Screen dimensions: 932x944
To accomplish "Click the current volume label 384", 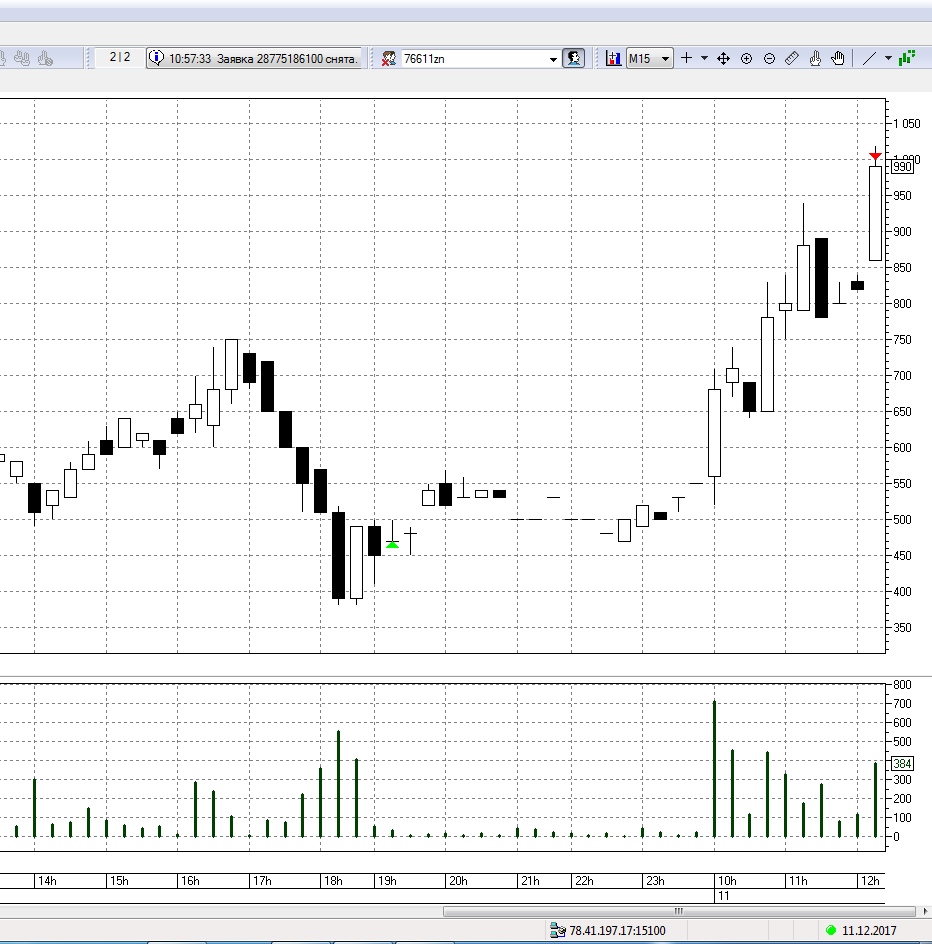I will [902, 763].
